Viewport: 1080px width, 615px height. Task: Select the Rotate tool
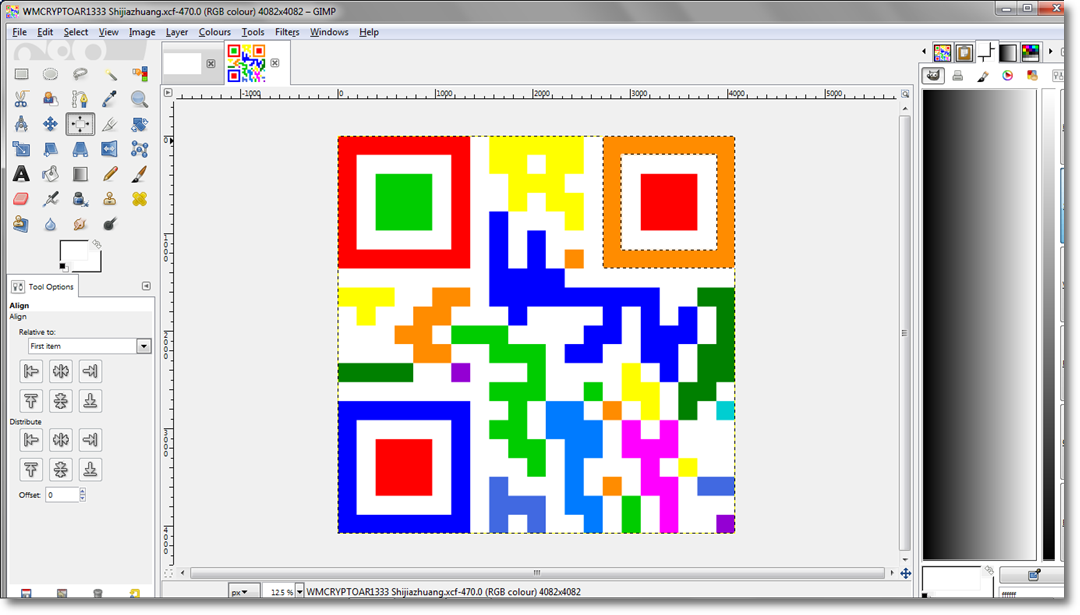point(139,124)
